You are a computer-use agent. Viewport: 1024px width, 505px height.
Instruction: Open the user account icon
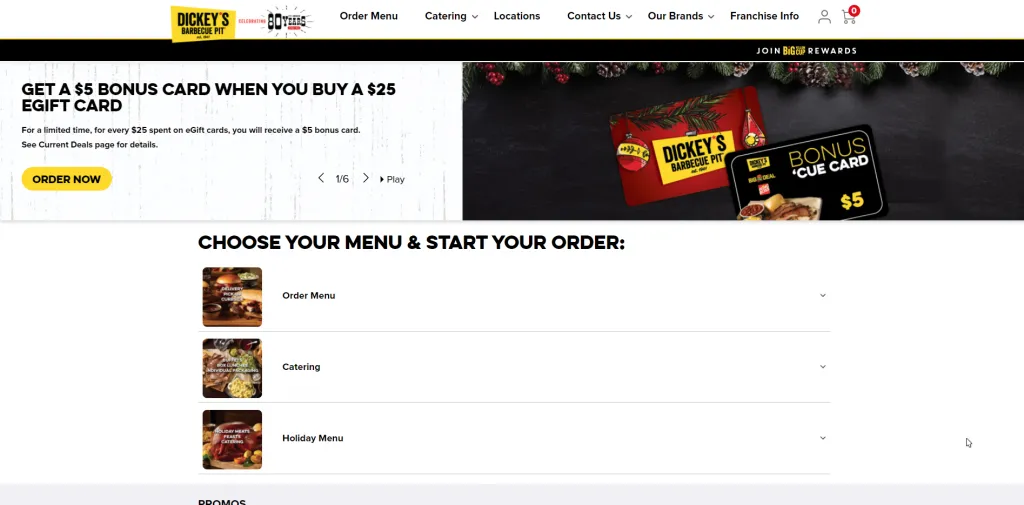click(824, 17)
